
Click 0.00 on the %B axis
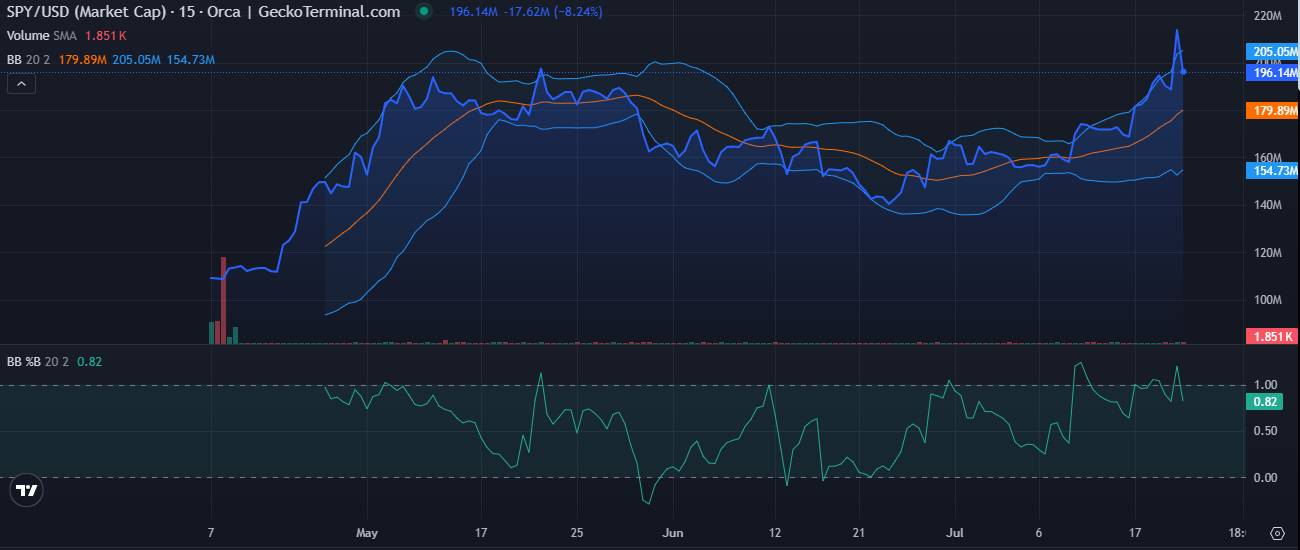pos(1265,477)
